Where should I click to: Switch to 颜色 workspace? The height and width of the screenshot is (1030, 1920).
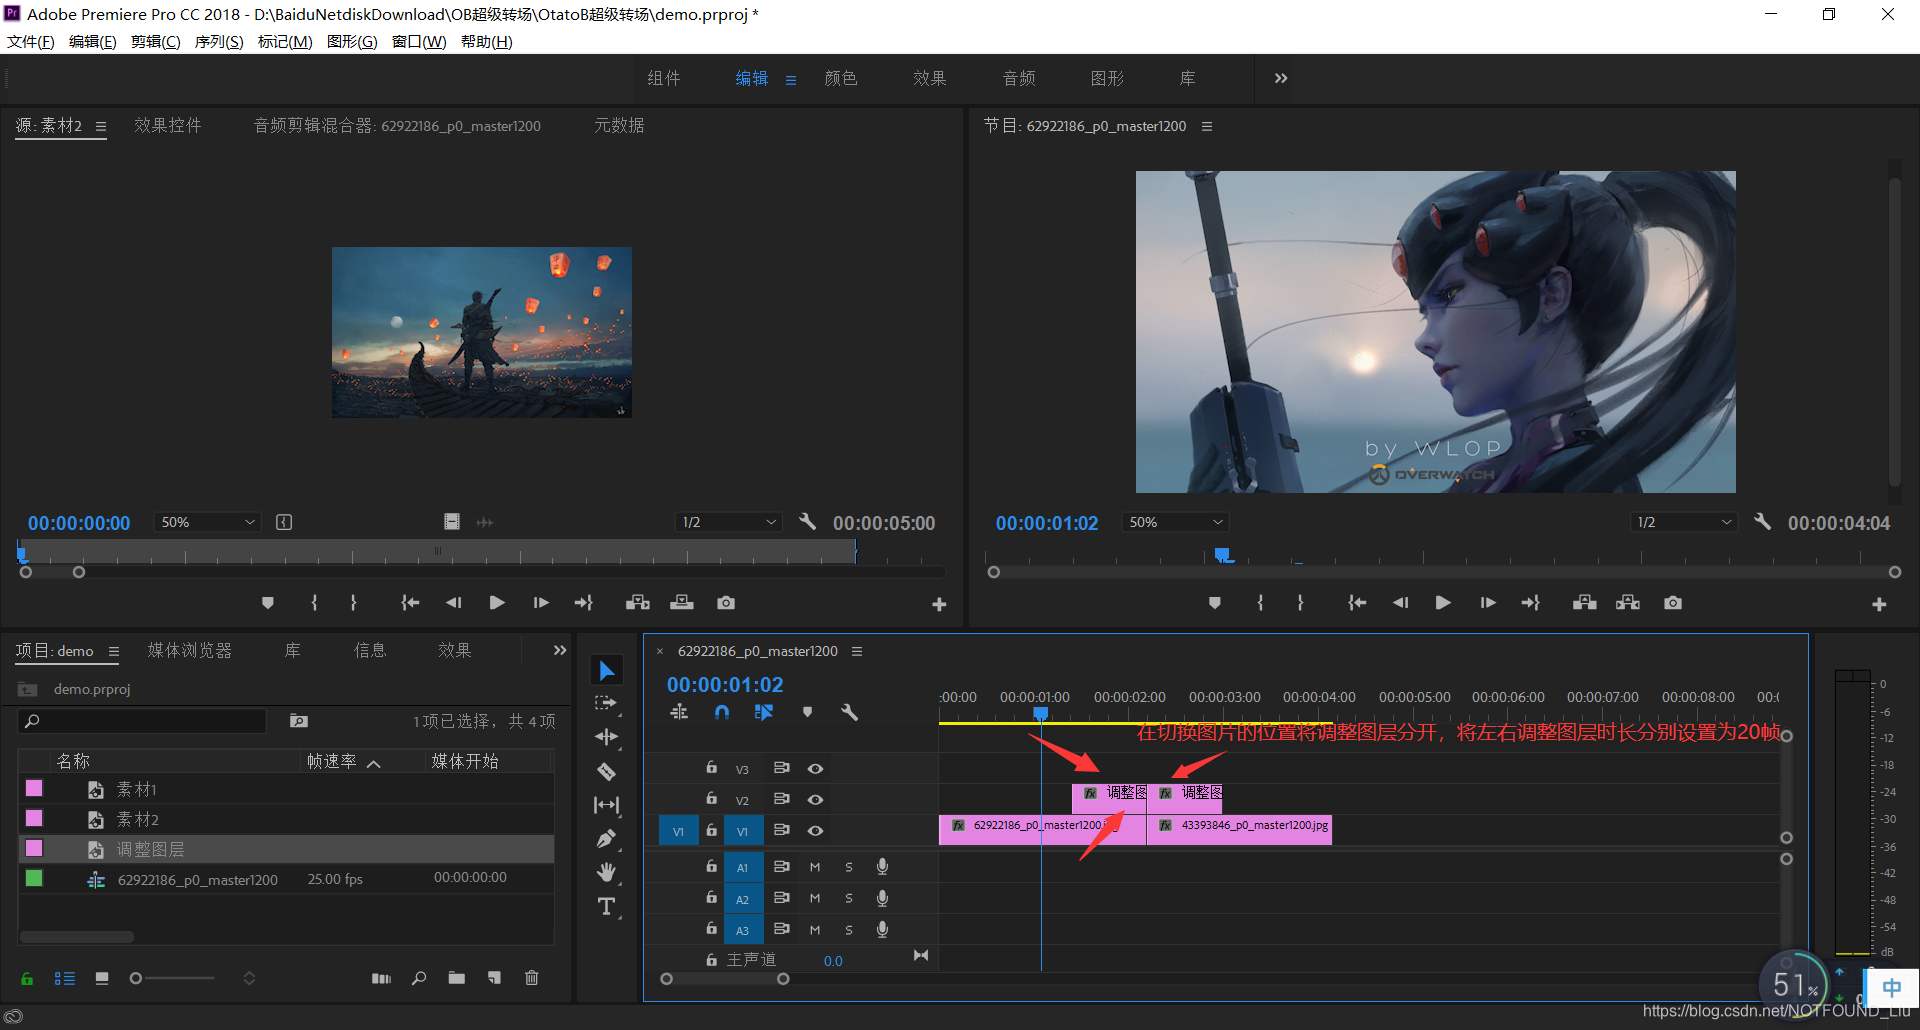(x=841, y=78)
